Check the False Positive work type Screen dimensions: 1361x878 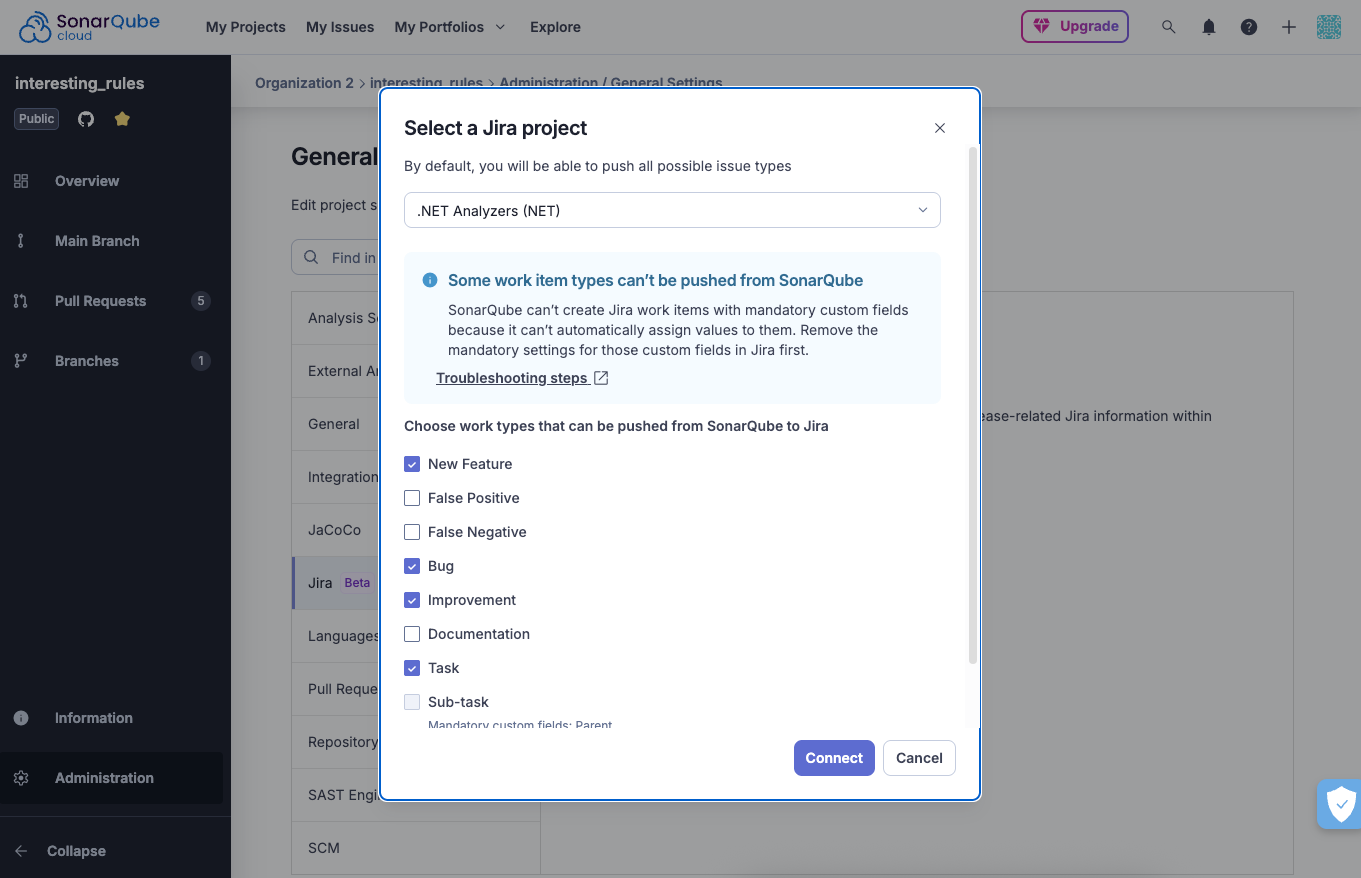(x=411, y=497)
